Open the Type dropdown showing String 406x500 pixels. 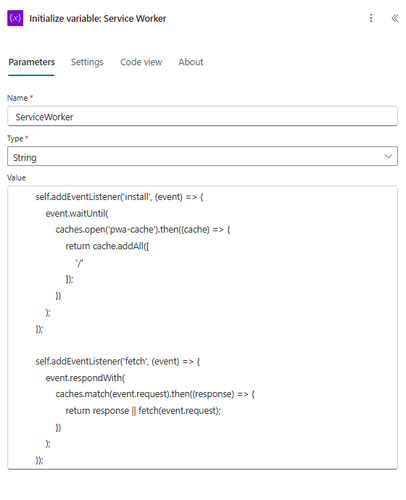[202, 156]
